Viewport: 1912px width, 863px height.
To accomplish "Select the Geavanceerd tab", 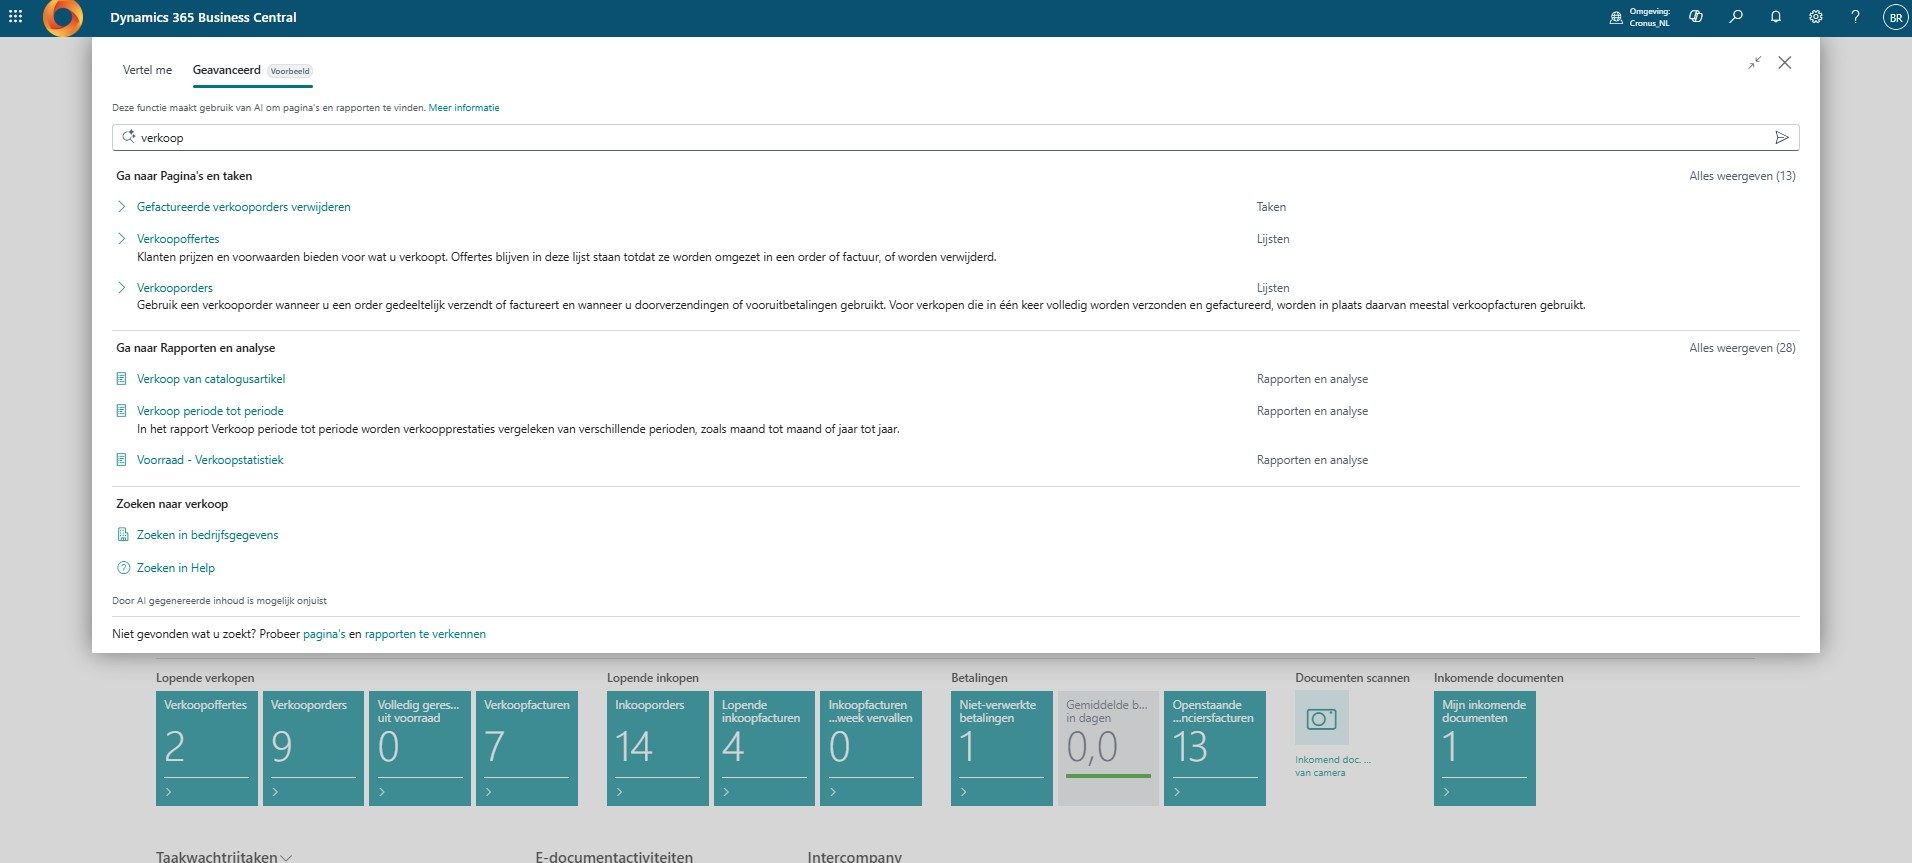I will coord(226,70).
